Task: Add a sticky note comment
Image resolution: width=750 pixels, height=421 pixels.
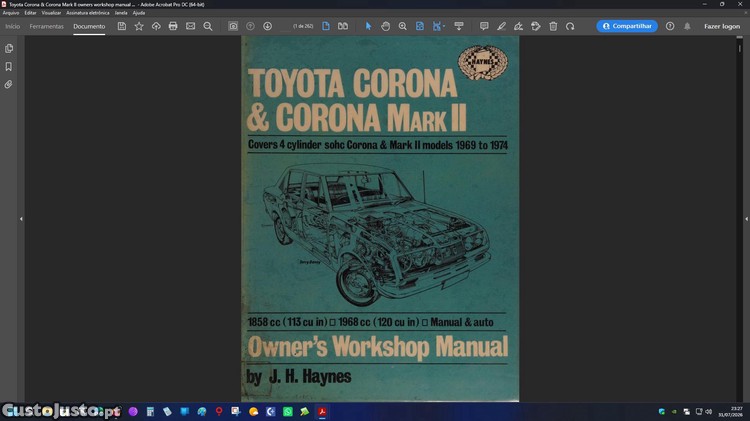Action: coord(484,26)
